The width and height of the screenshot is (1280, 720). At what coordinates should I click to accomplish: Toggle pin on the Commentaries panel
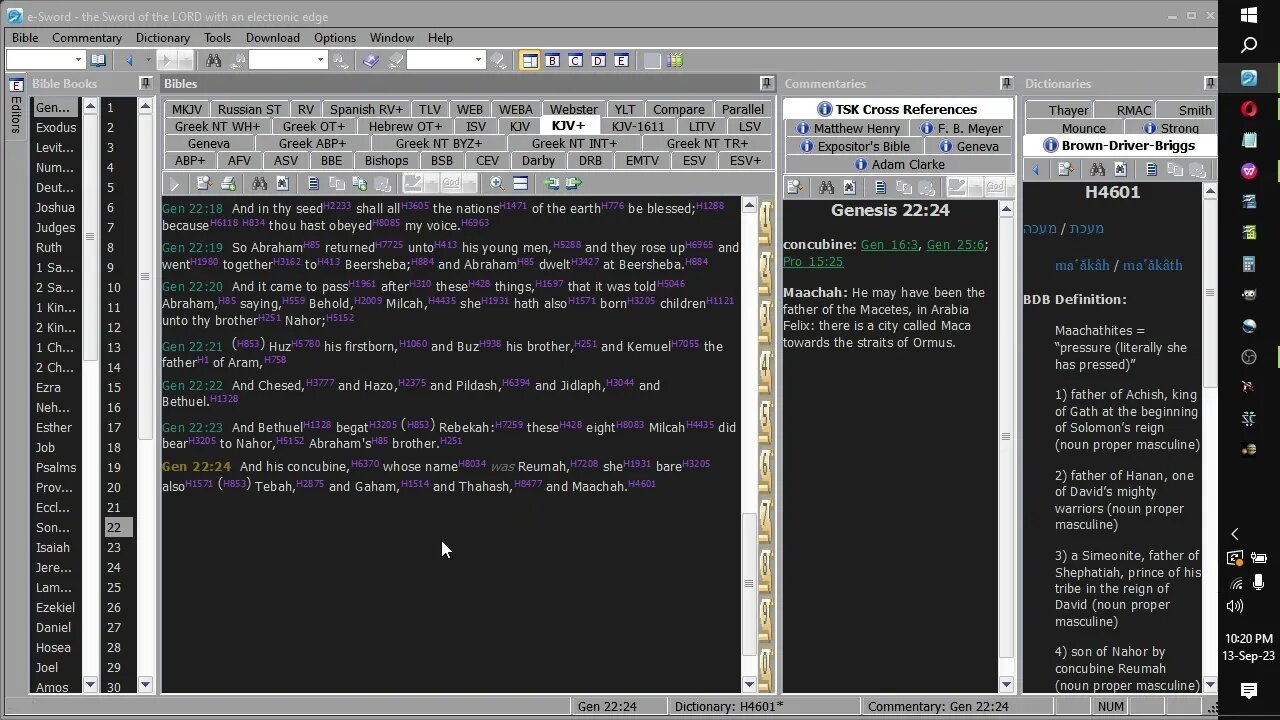pos(1007,83)
